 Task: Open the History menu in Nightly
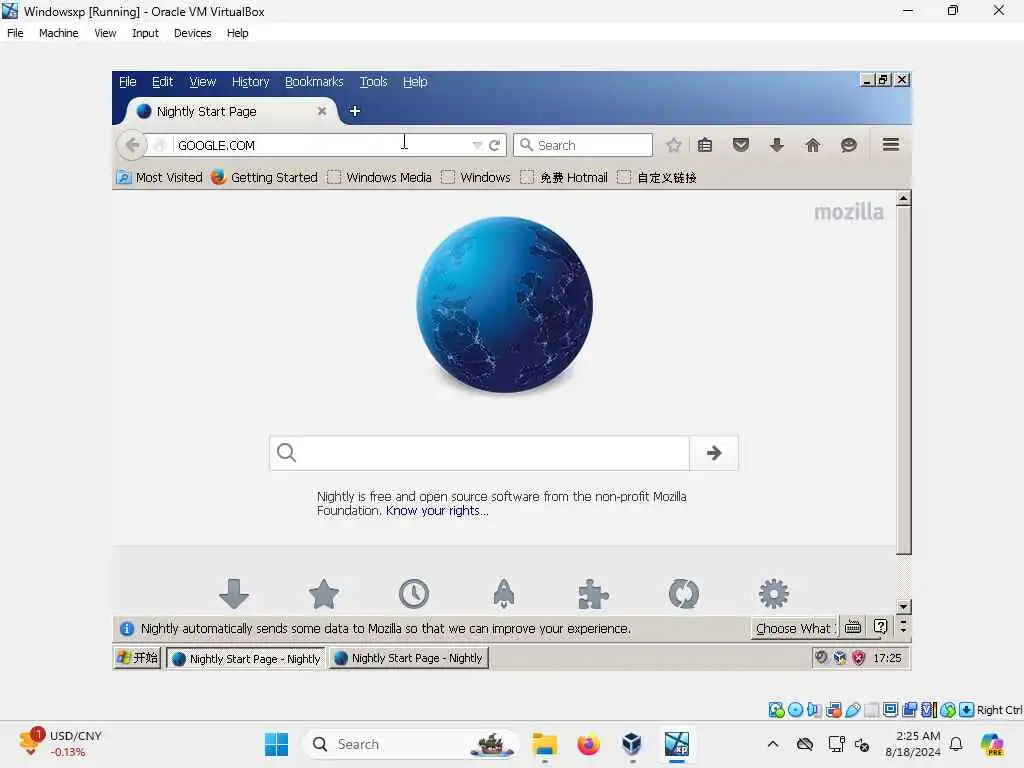click(250, 82)
